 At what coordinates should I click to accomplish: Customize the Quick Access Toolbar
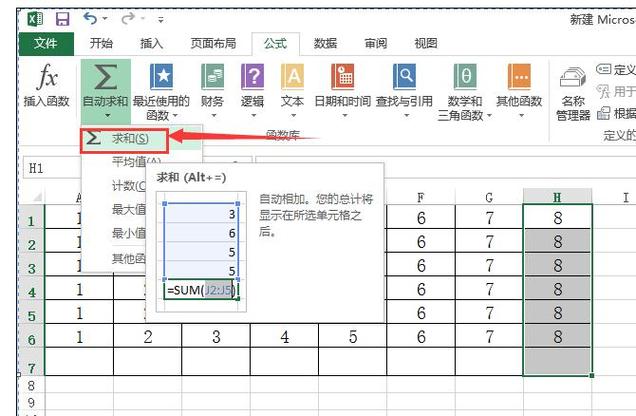(161, 19)
